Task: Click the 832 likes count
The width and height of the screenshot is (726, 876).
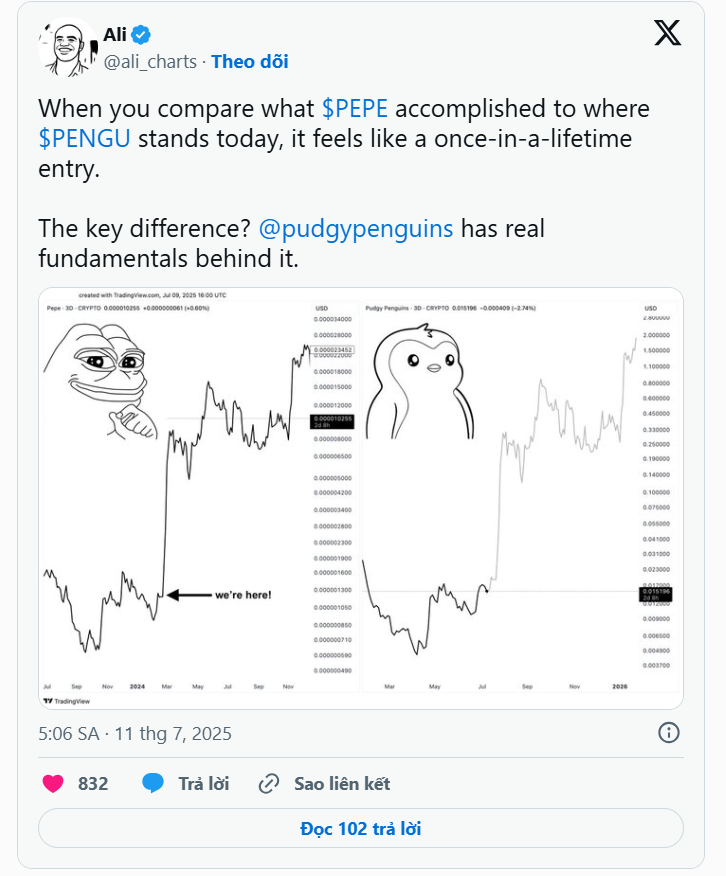Action: [x=93, y=784]
